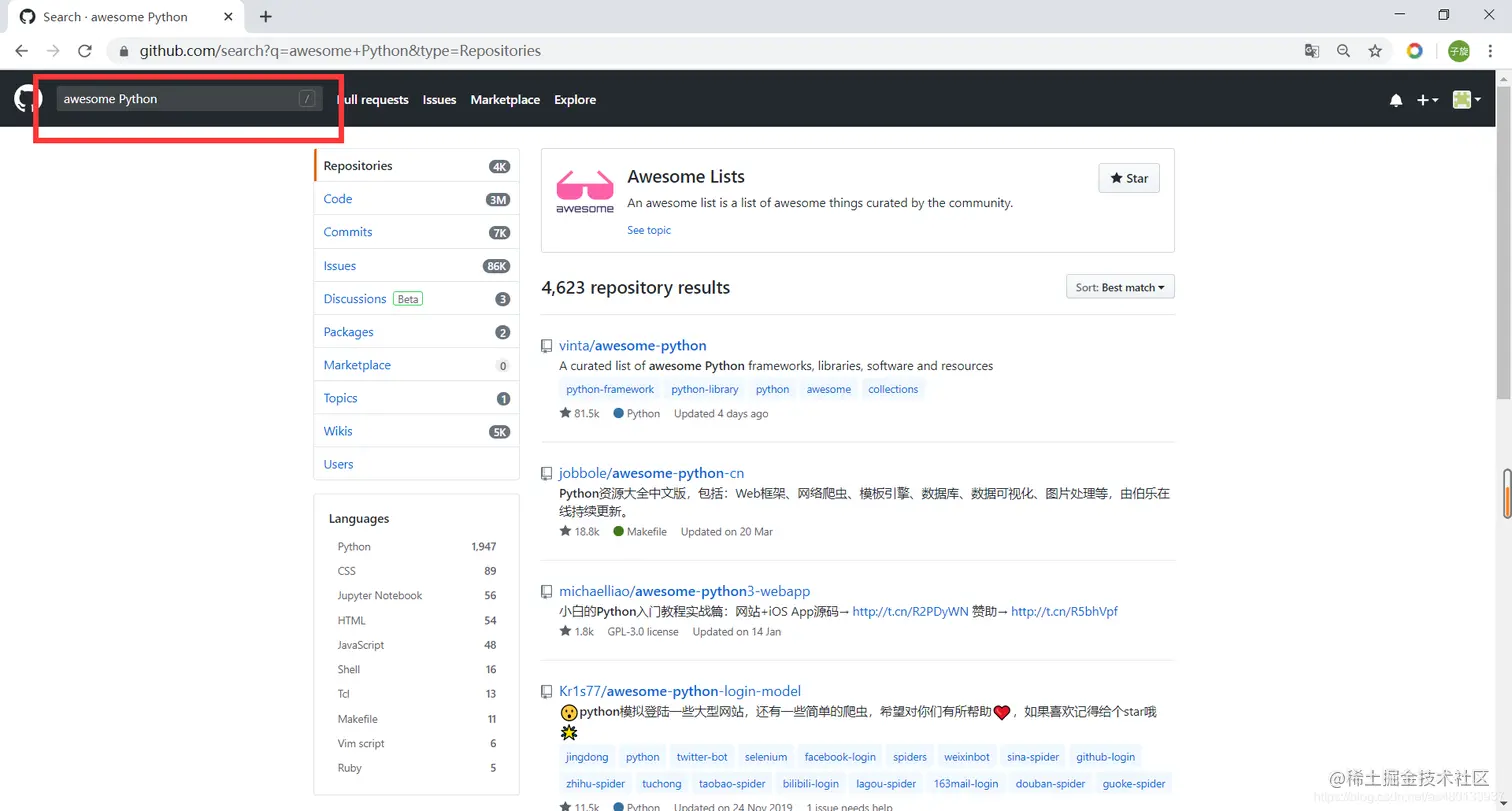This screenshot has width=1512, height=811.
Task: Select the Topics results filter
Action: [x=416, y=398]
